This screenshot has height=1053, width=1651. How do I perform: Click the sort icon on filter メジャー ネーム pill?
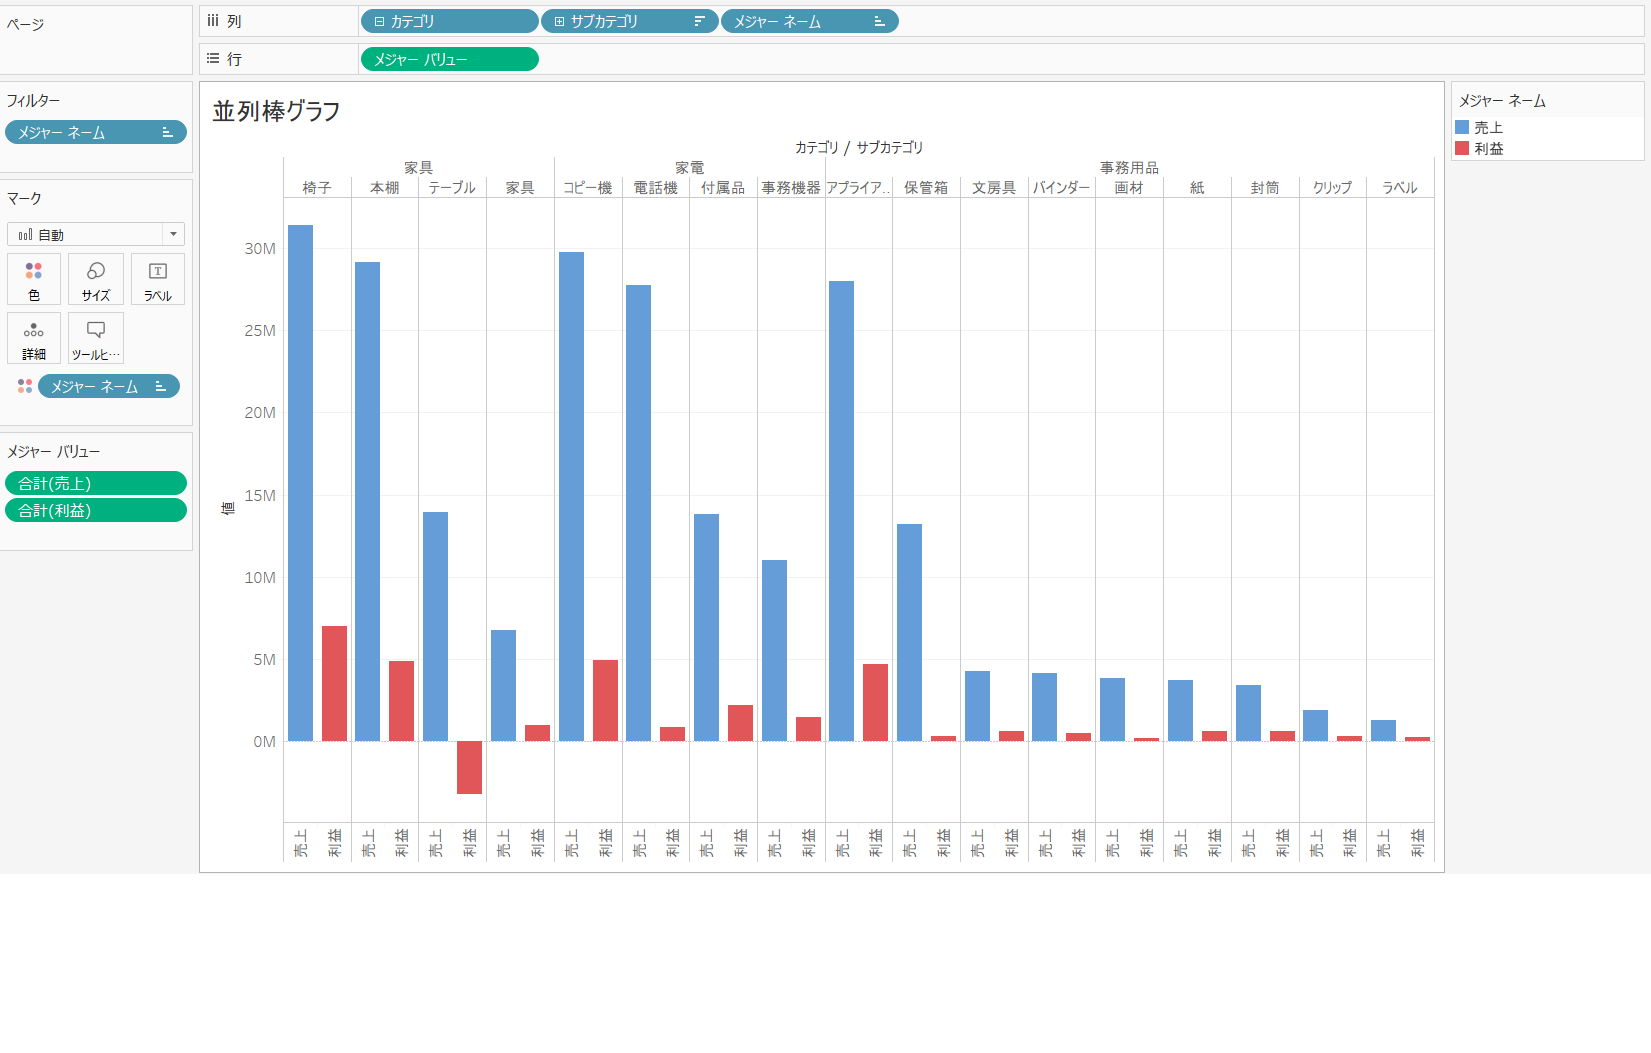click(x=167, y=132)
